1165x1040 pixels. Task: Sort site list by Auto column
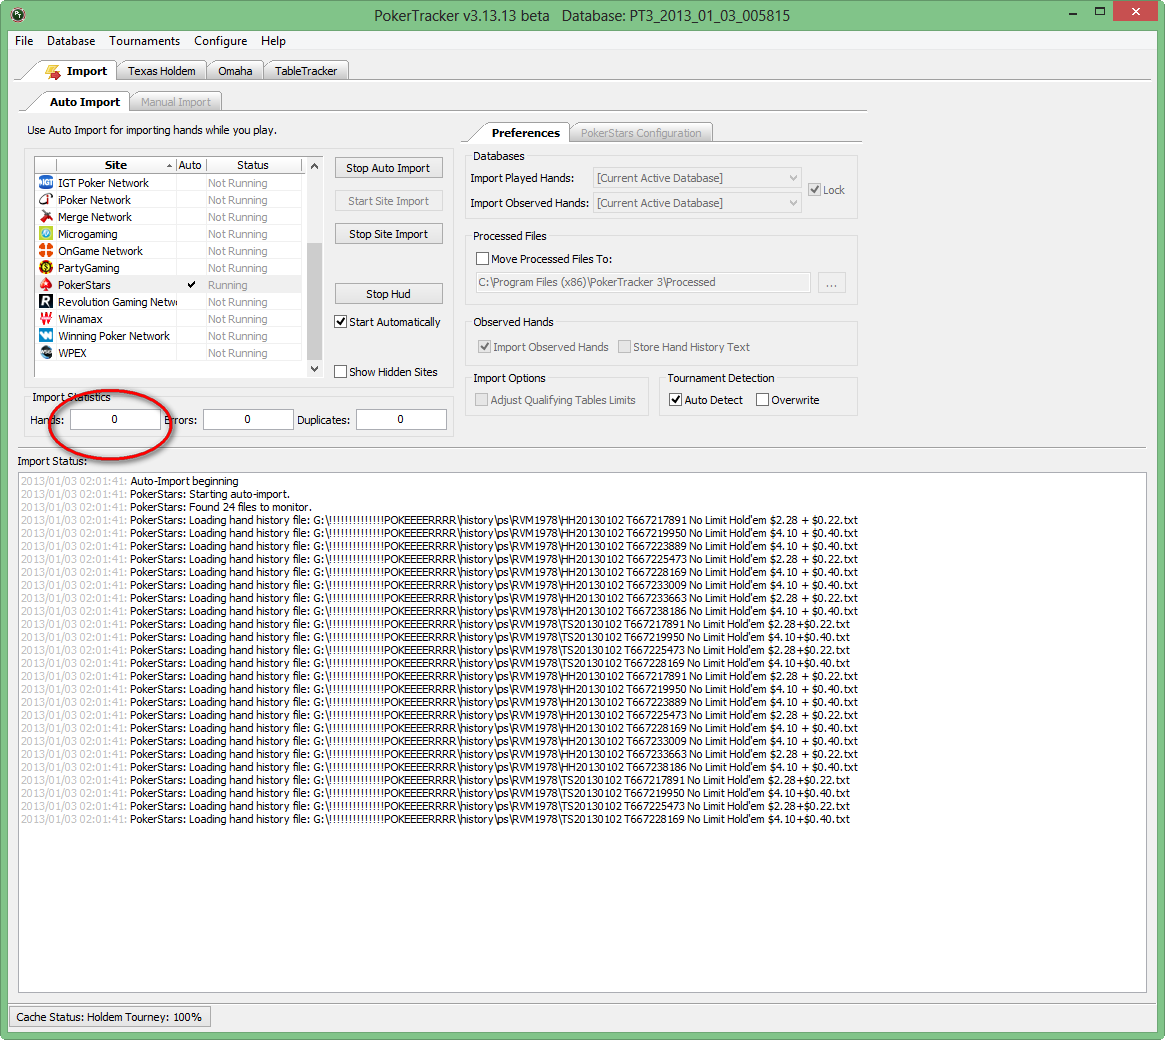click(190, 165)
